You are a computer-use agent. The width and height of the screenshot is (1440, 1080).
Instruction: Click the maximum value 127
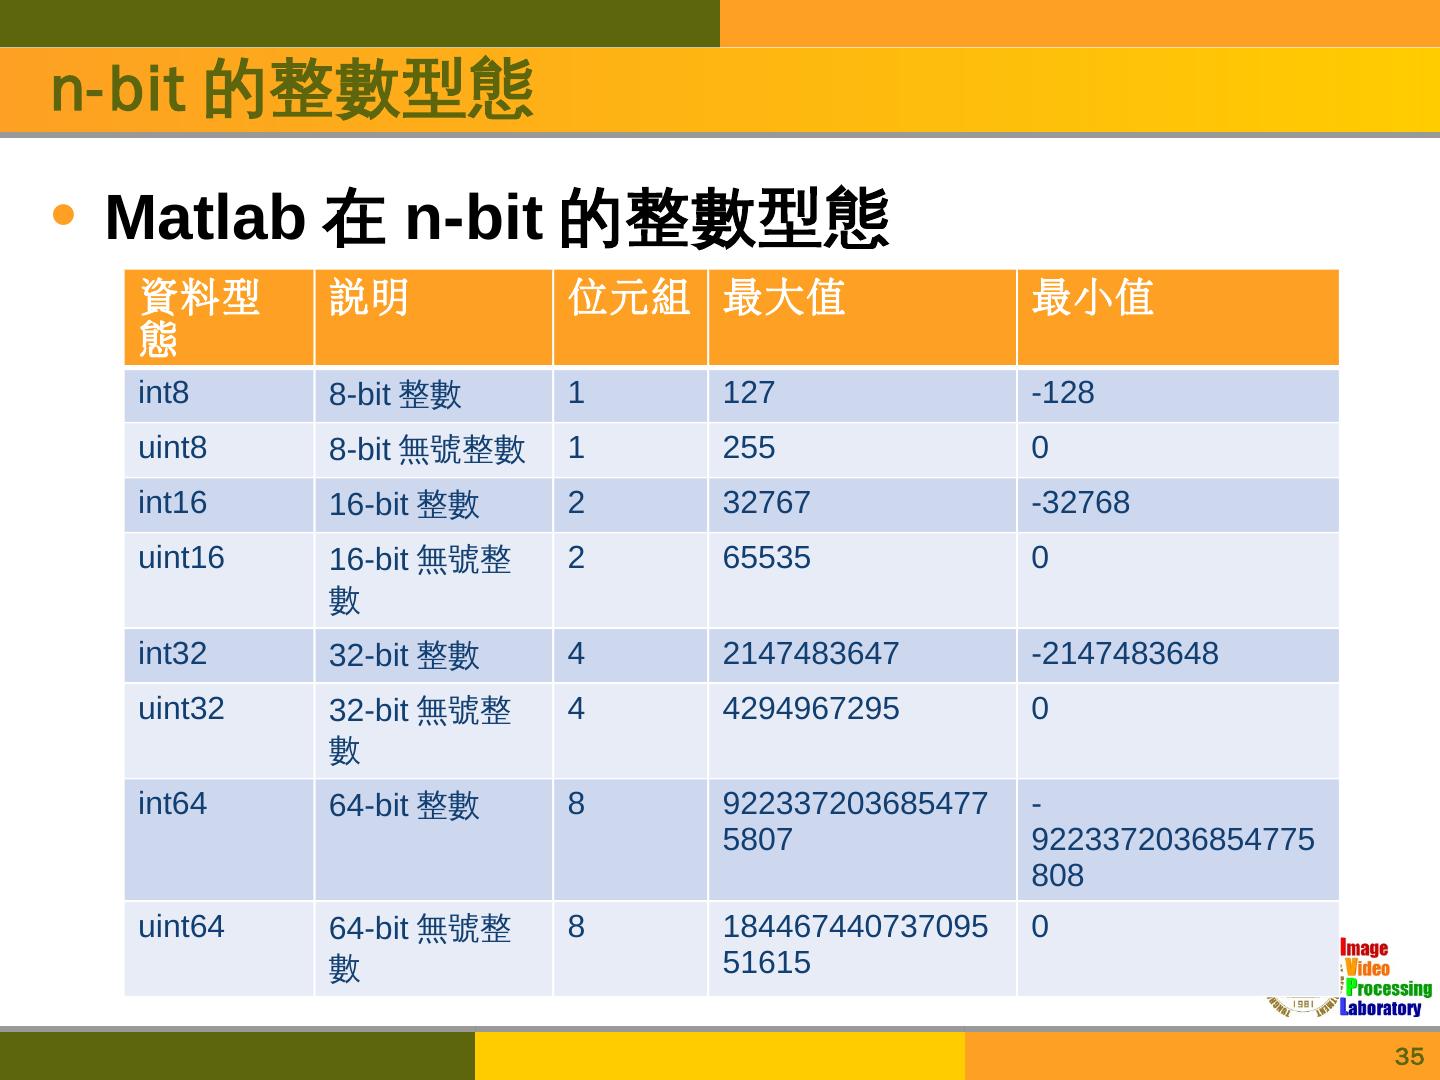tap(749, 393)
